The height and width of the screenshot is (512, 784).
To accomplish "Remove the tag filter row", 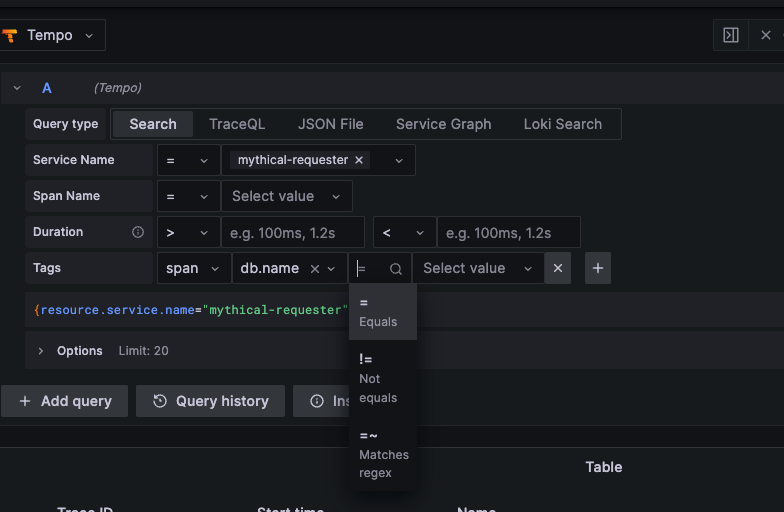I will click(x=558, y=268).
